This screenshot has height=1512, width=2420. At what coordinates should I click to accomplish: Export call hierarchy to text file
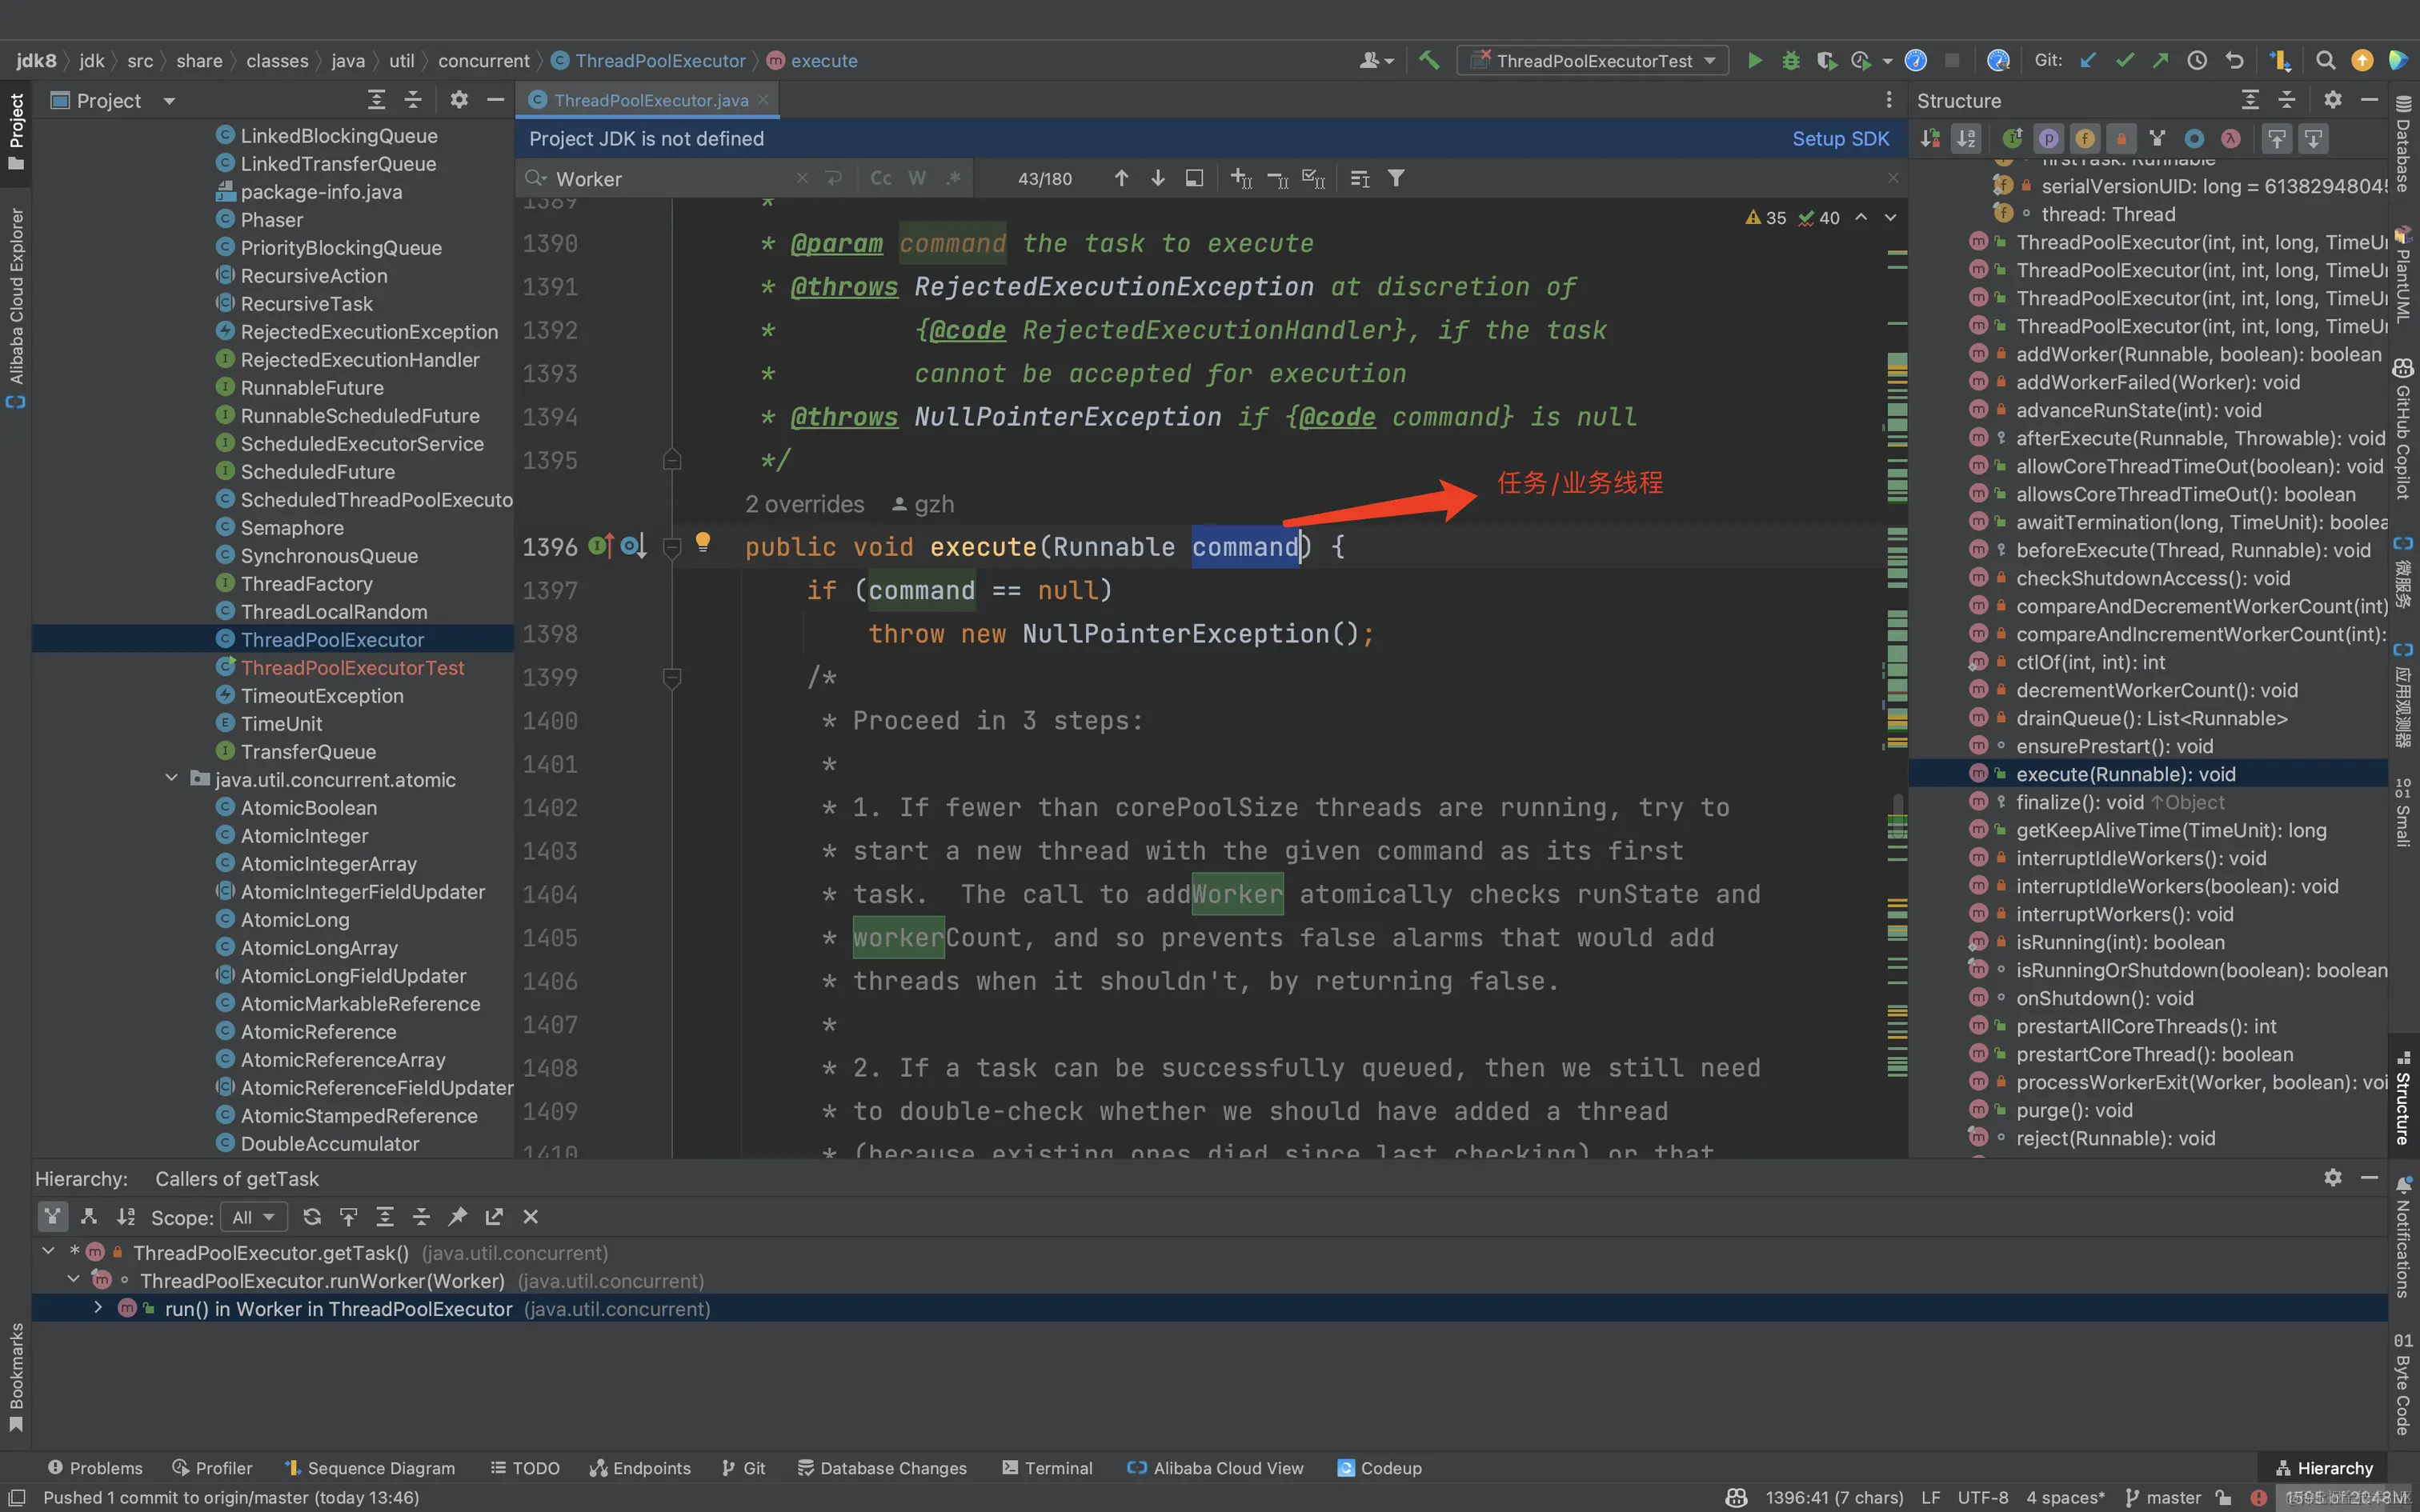tap(494, 1217)
